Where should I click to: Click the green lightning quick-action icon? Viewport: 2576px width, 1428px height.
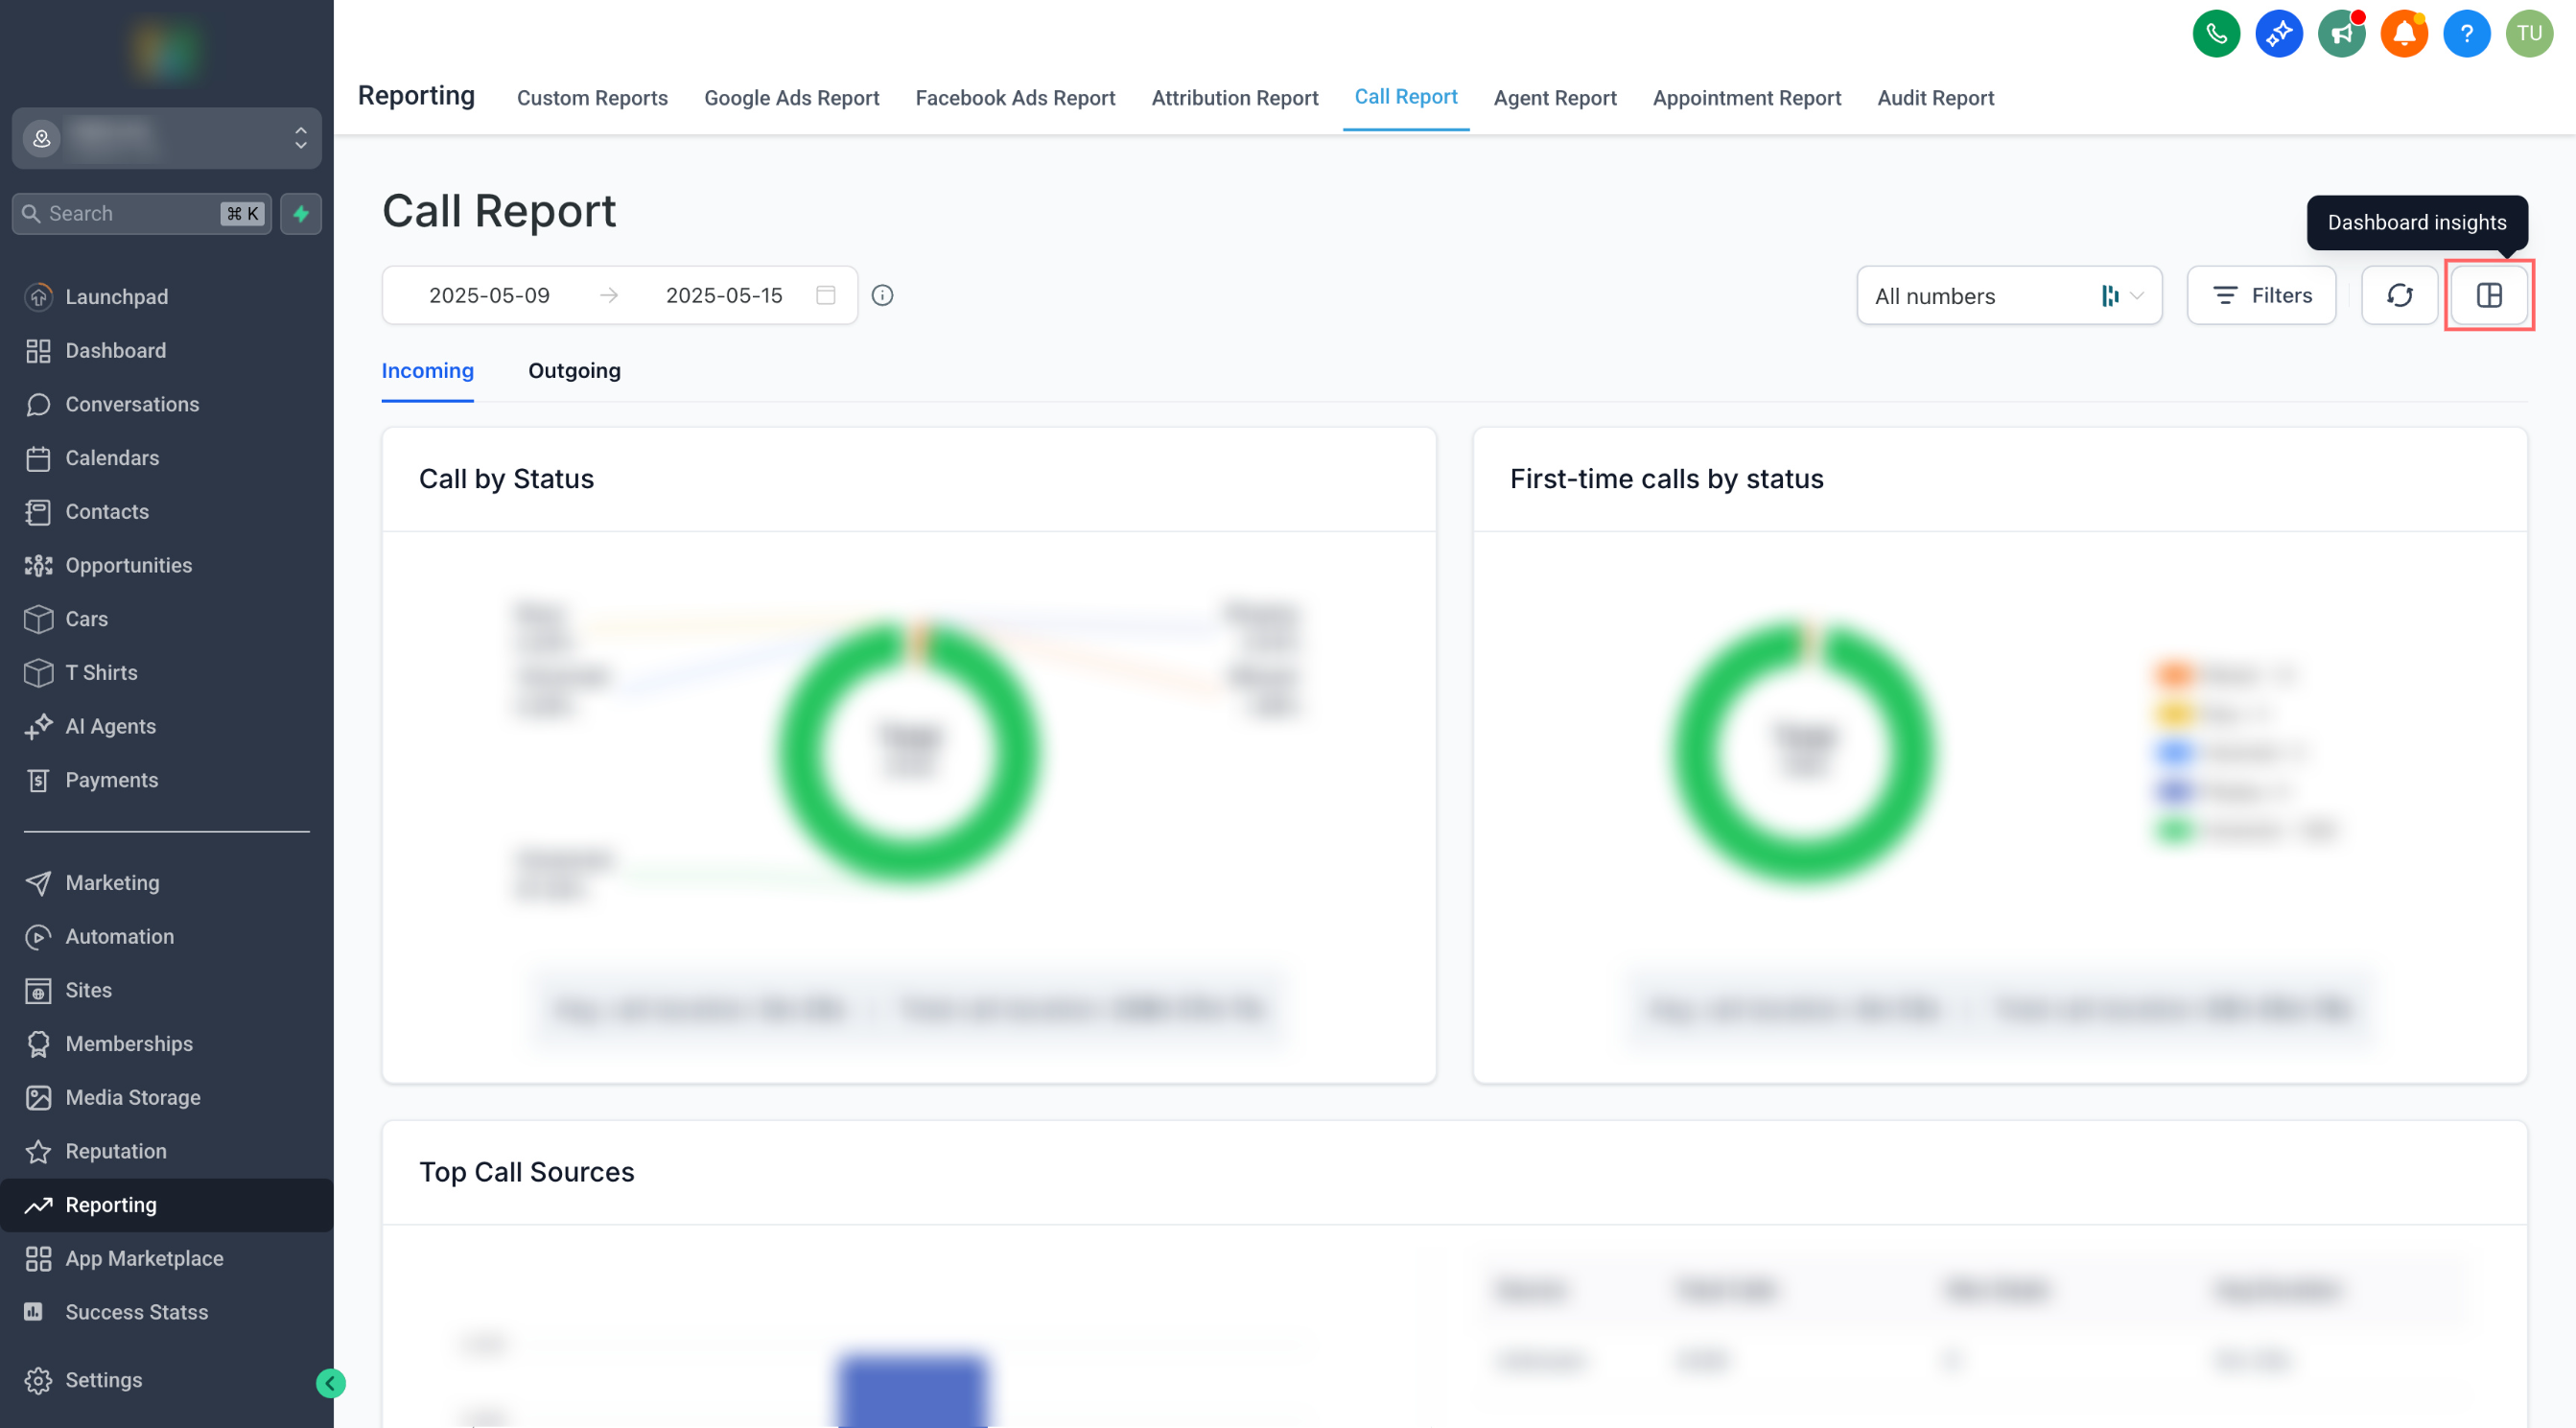point(301,214)
